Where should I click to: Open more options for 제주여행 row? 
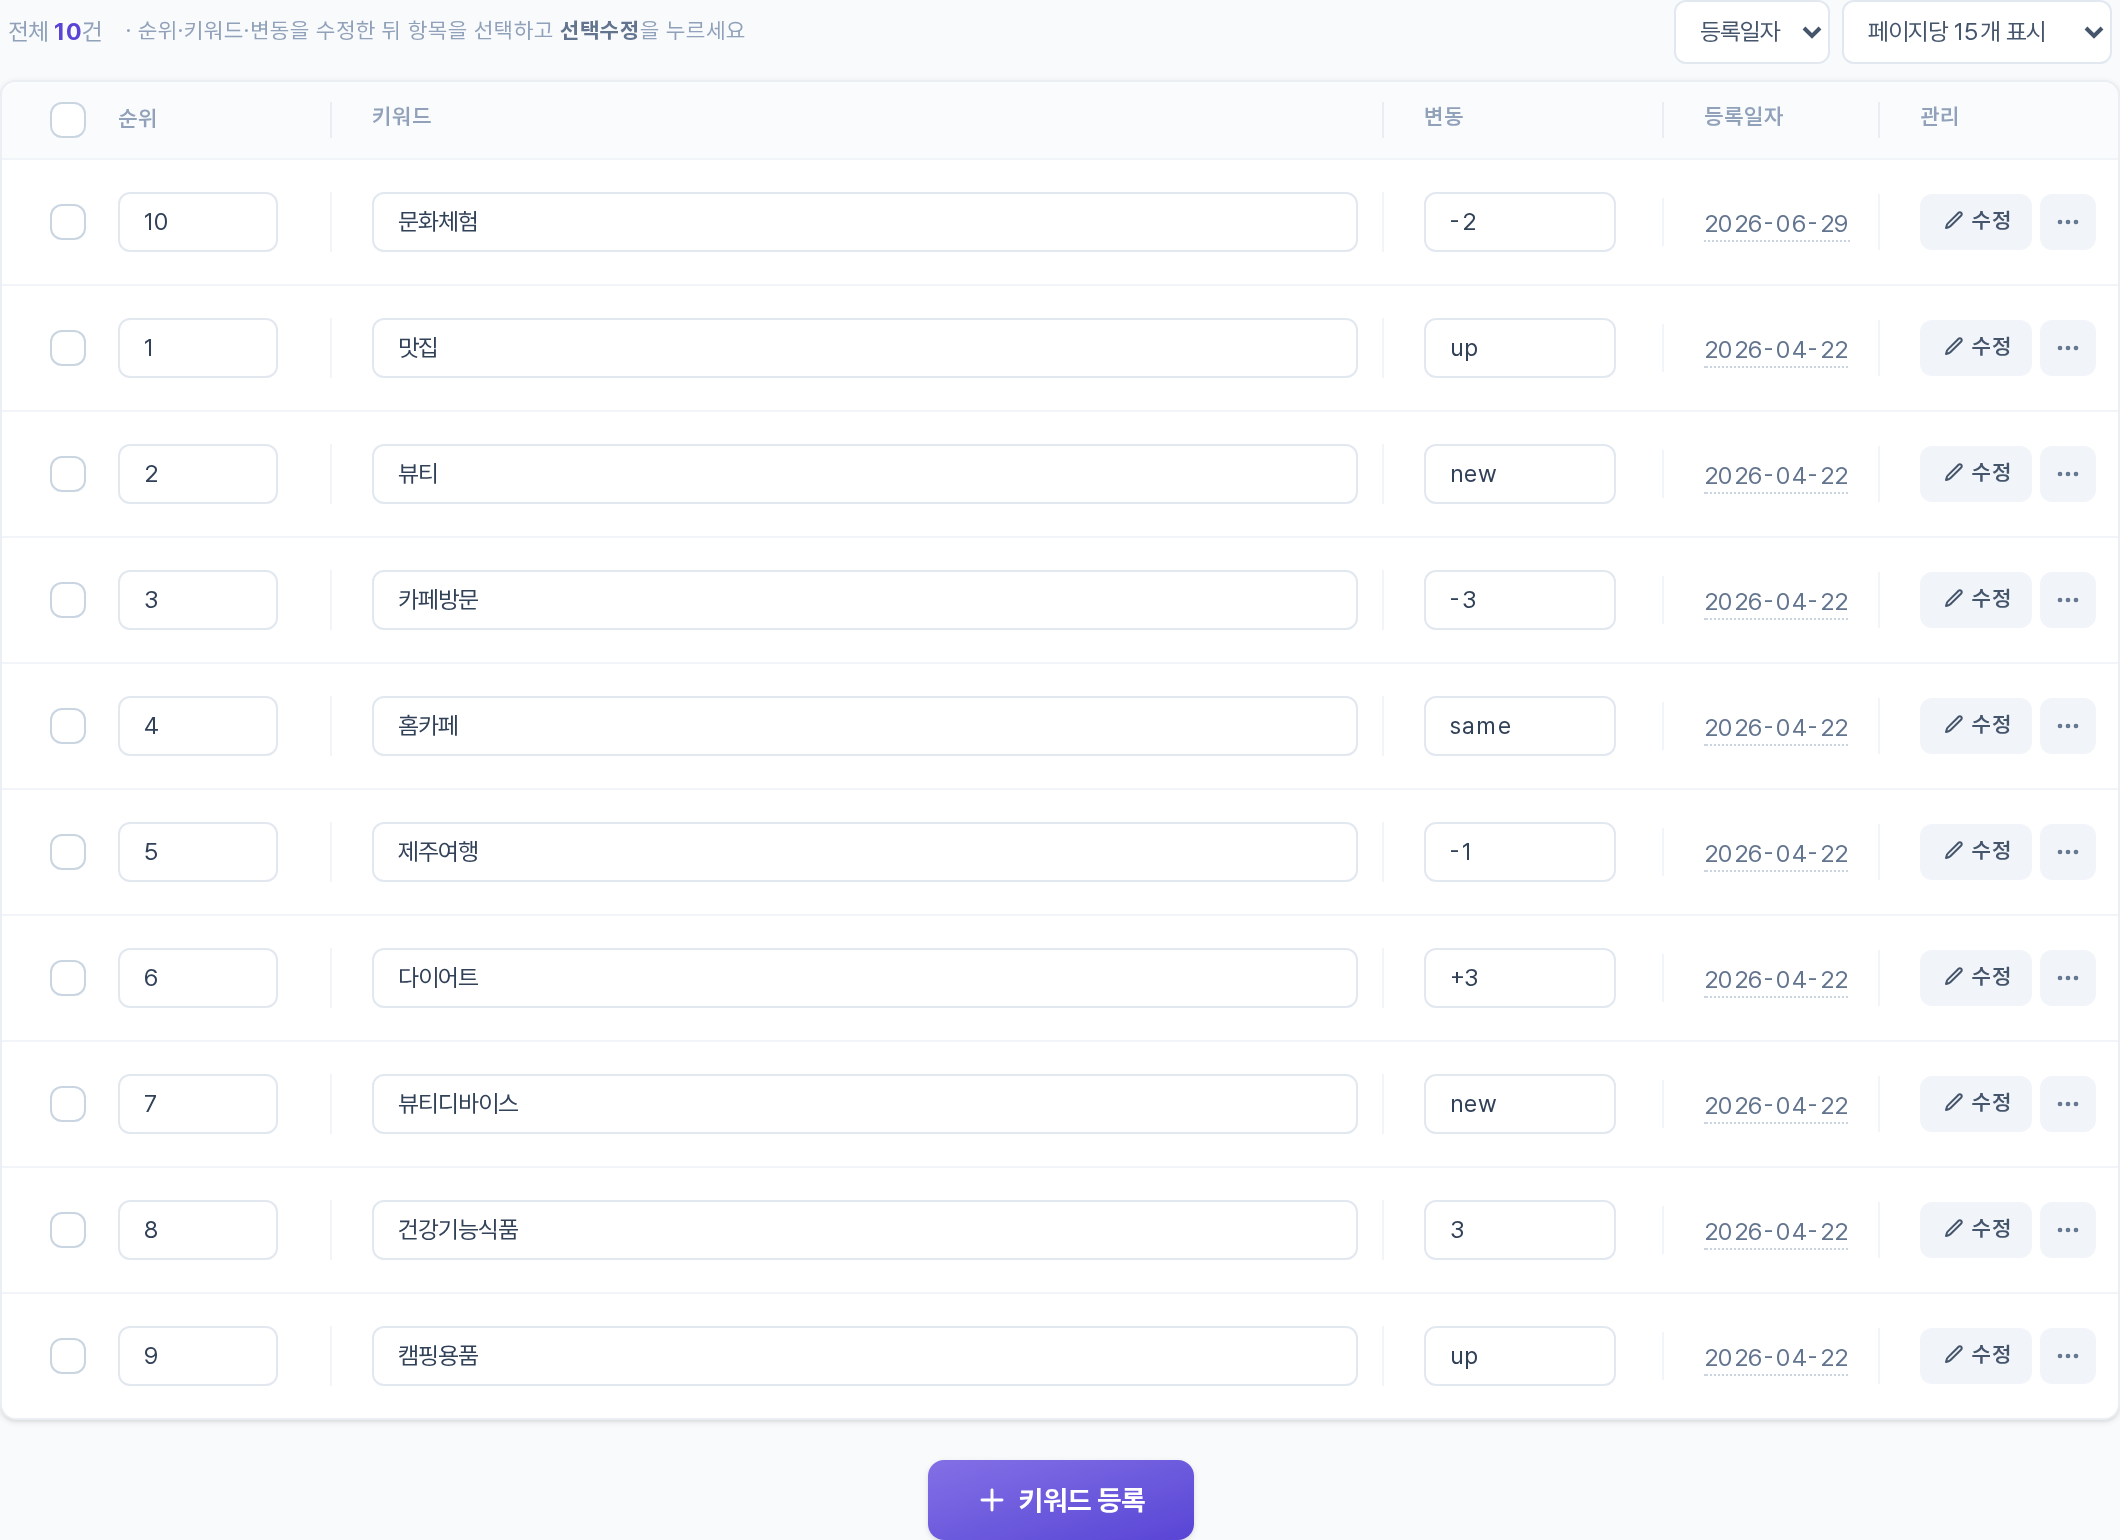coord(2067,852)
